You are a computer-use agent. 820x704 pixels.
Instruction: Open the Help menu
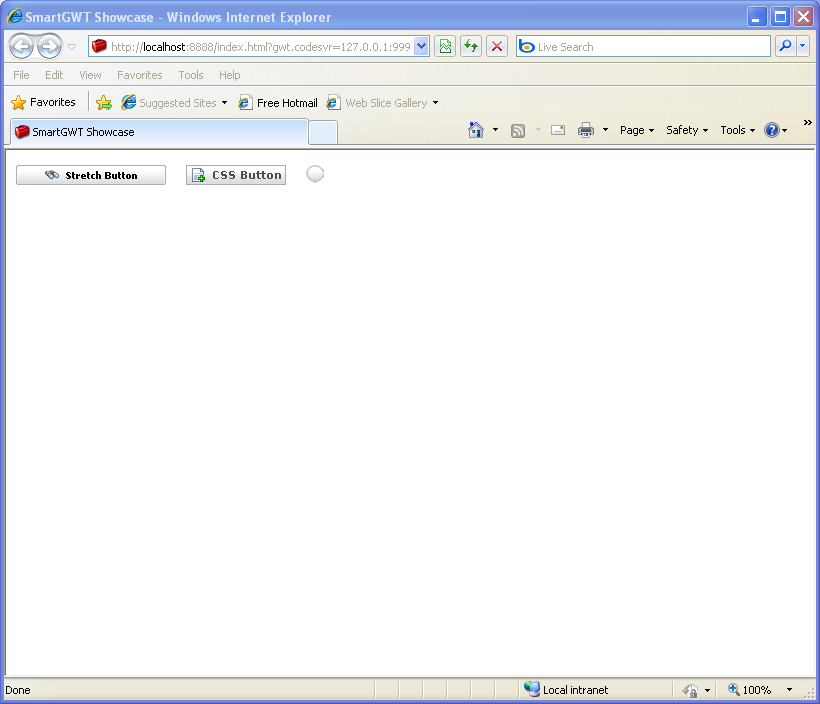point(230,75)
